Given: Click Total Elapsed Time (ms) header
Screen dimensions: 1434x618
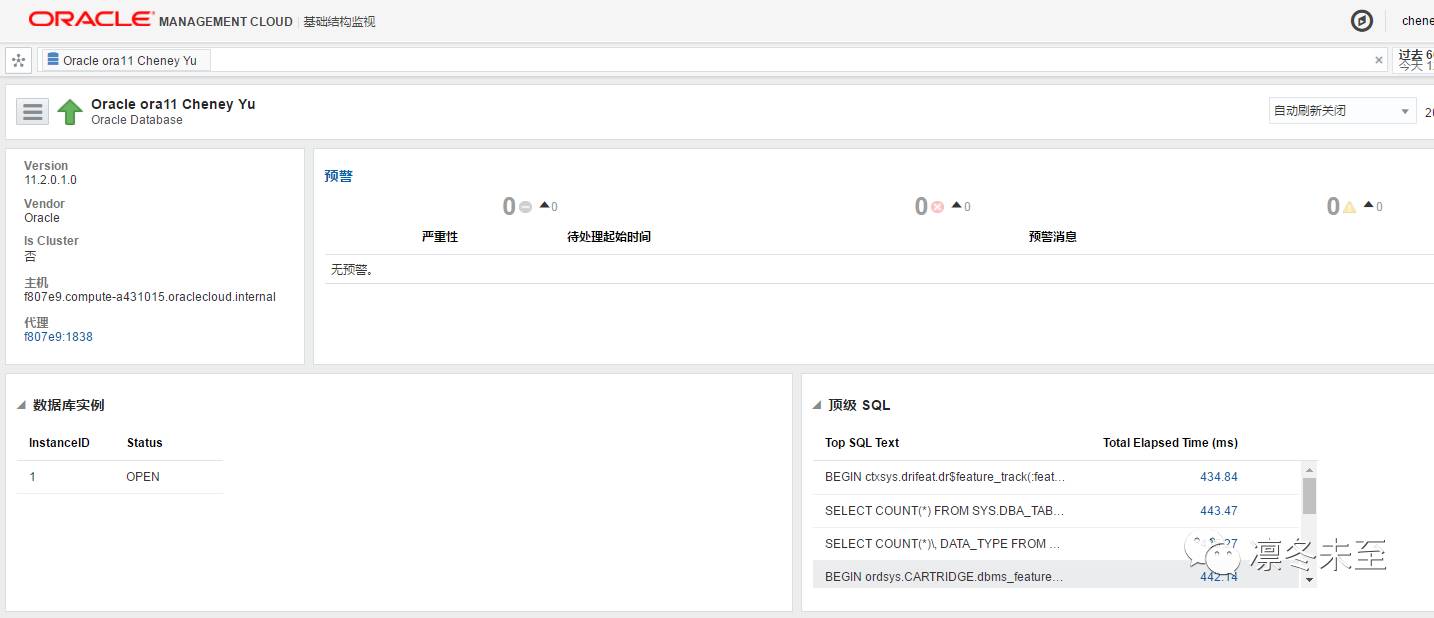Looking at the screenshot, I should coord(1170,443).
